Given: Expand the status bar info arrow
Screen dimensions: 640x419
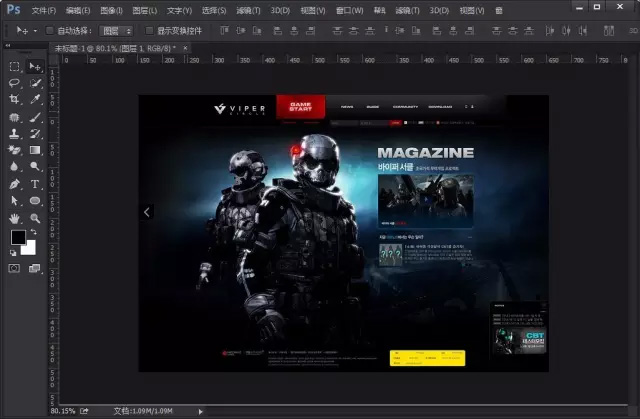Looking at the screenshot, I should tap(200, 412).
